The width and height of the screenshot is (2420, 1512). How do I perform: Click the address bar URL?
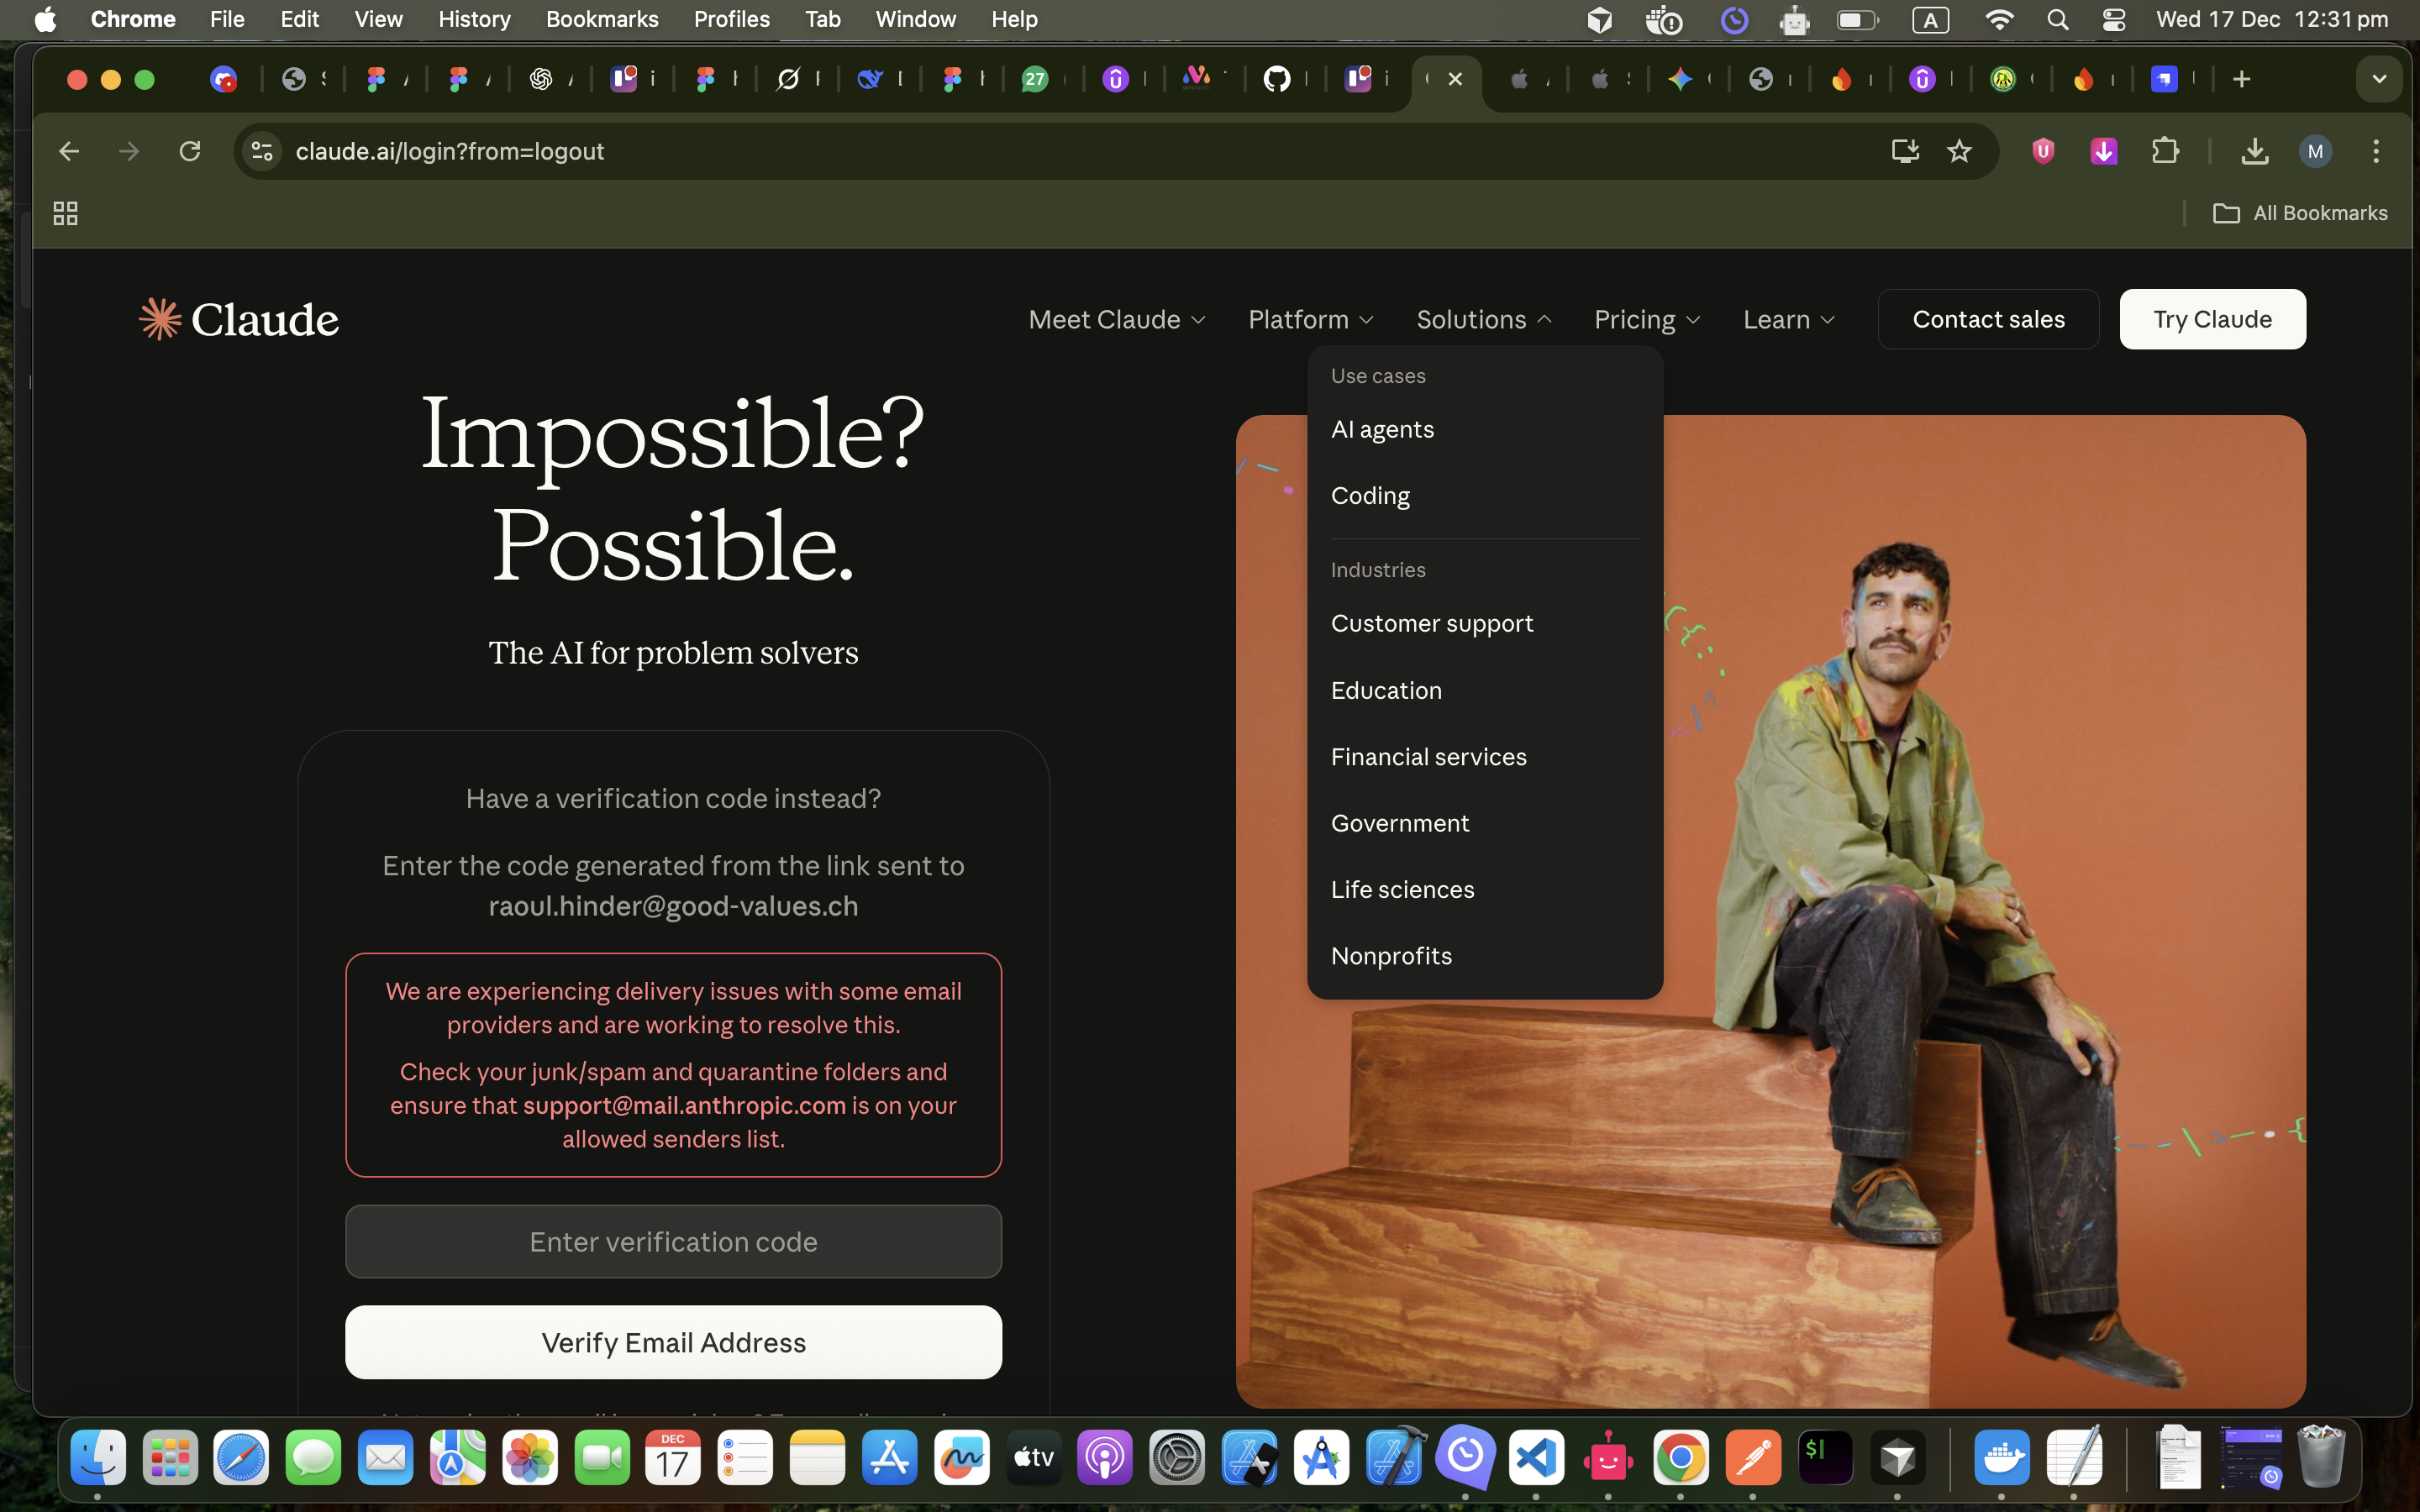point(449,151)
